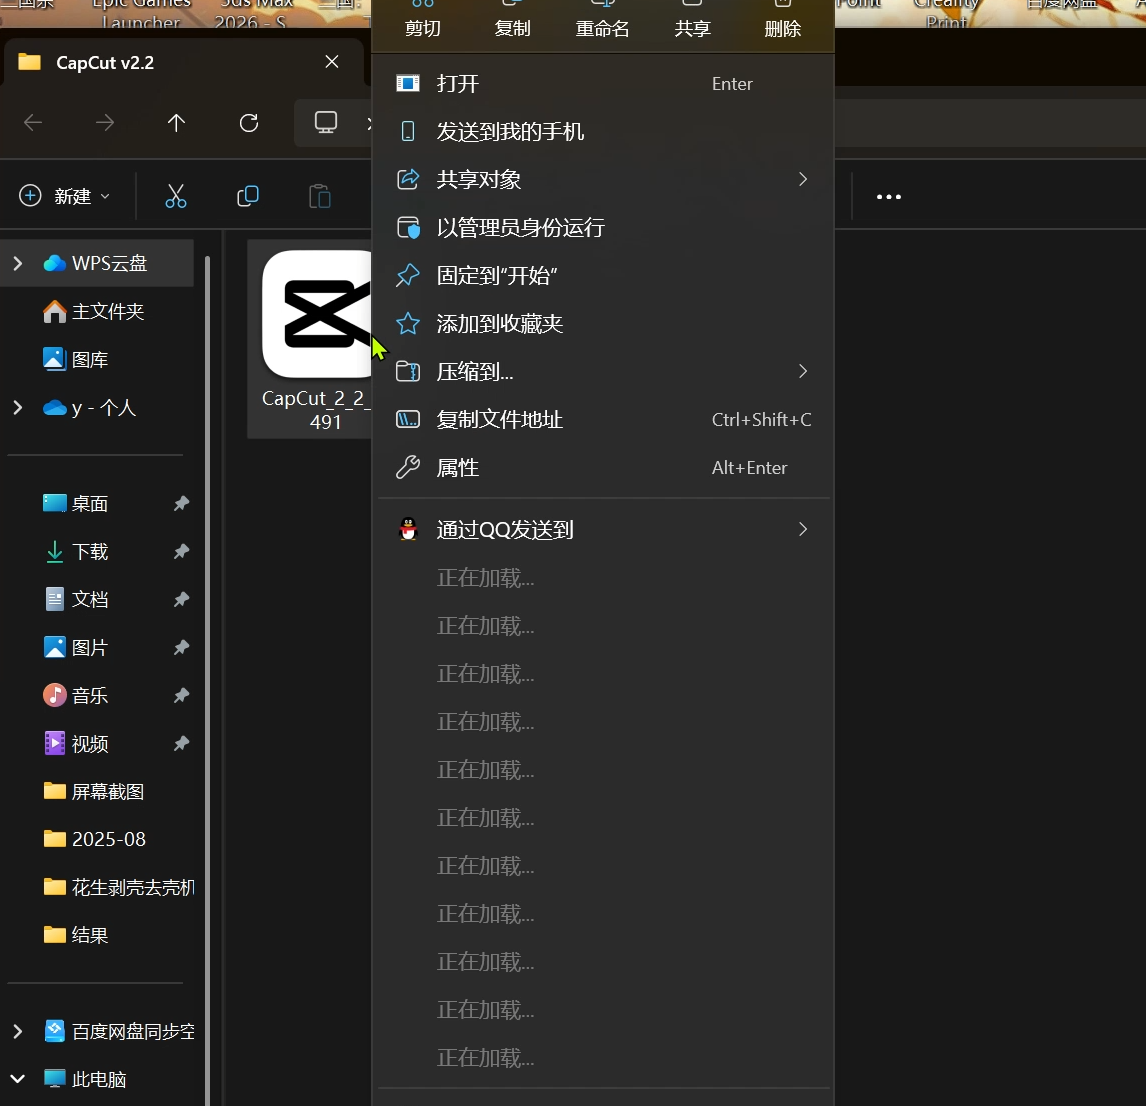Click the pin icon beside 固定到"开始"
This screenshot has width=1146, height=1106.
click(x=408, y=276)
